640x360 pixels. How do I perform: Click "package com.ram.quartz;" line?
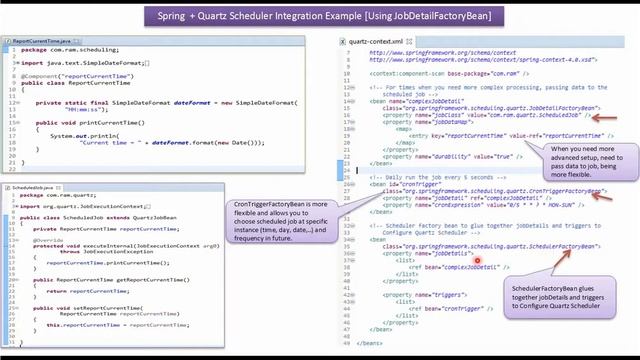point(58,195)
